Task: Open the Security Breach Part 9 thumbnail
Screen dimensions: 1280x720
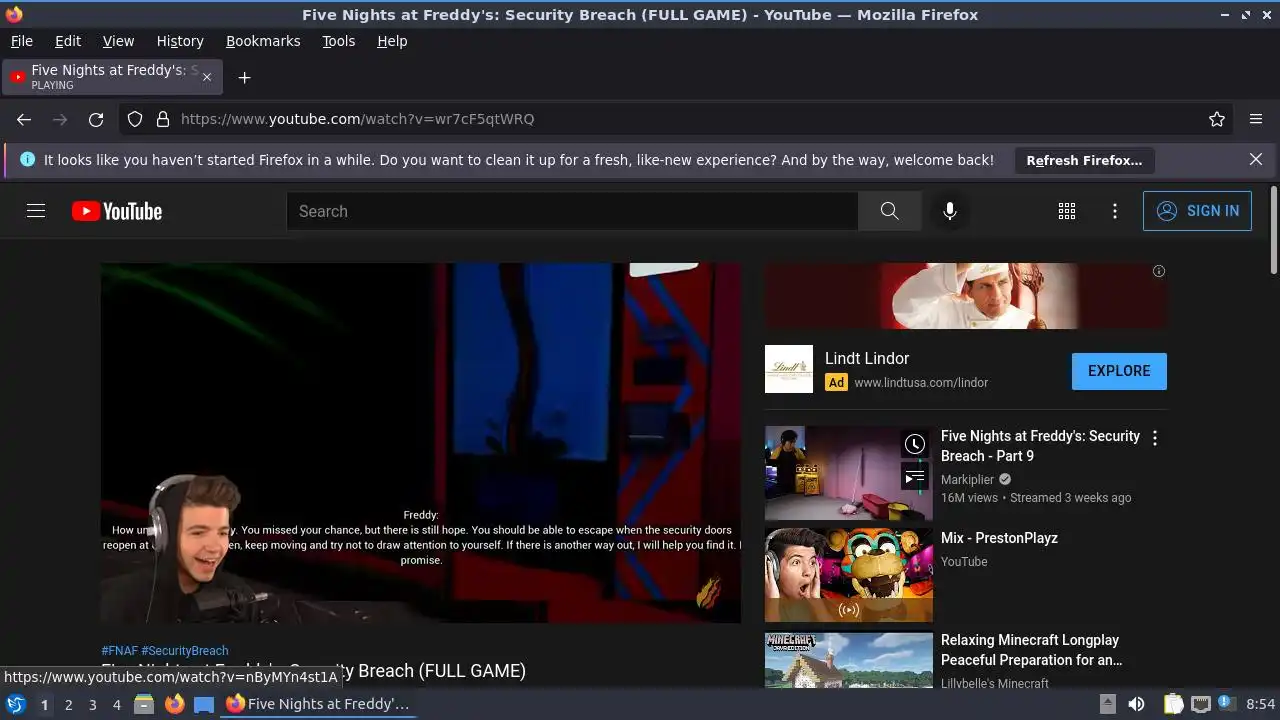Action: pyautogui.click(x=849, y=474)
